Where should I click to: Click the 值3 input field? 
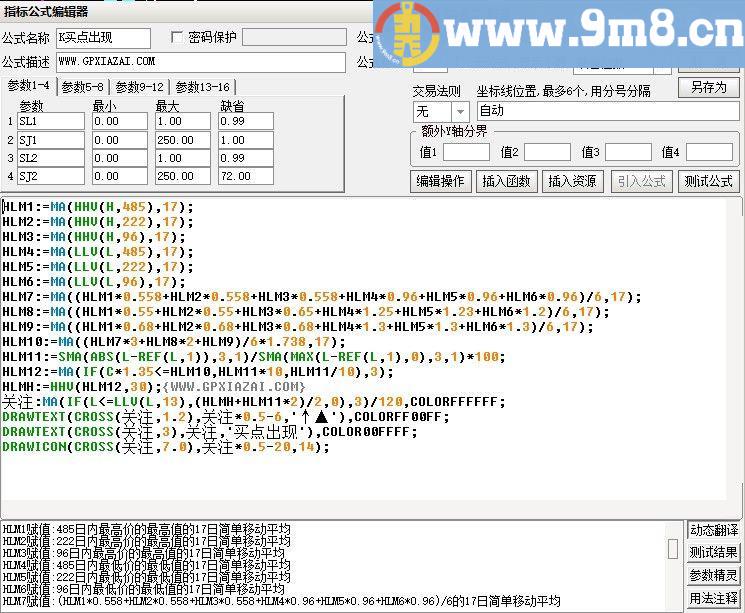628,152
